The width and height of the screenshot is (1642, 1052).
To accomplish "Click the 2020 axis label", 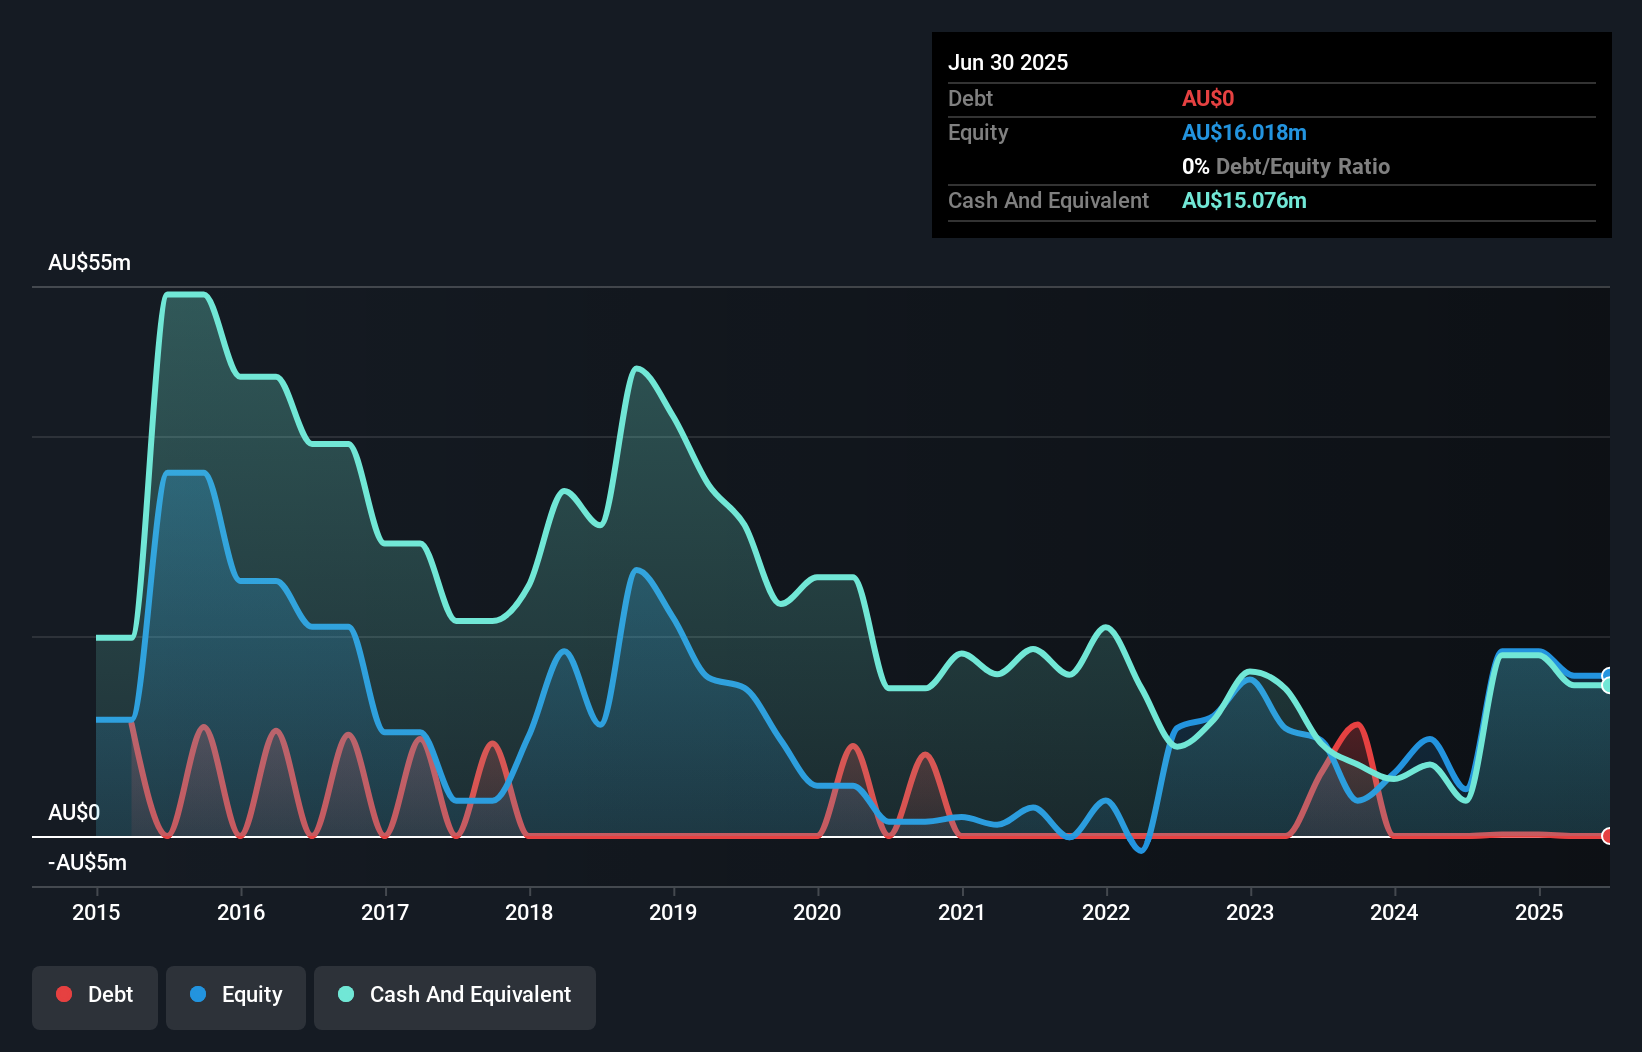I will coord(816,912).
